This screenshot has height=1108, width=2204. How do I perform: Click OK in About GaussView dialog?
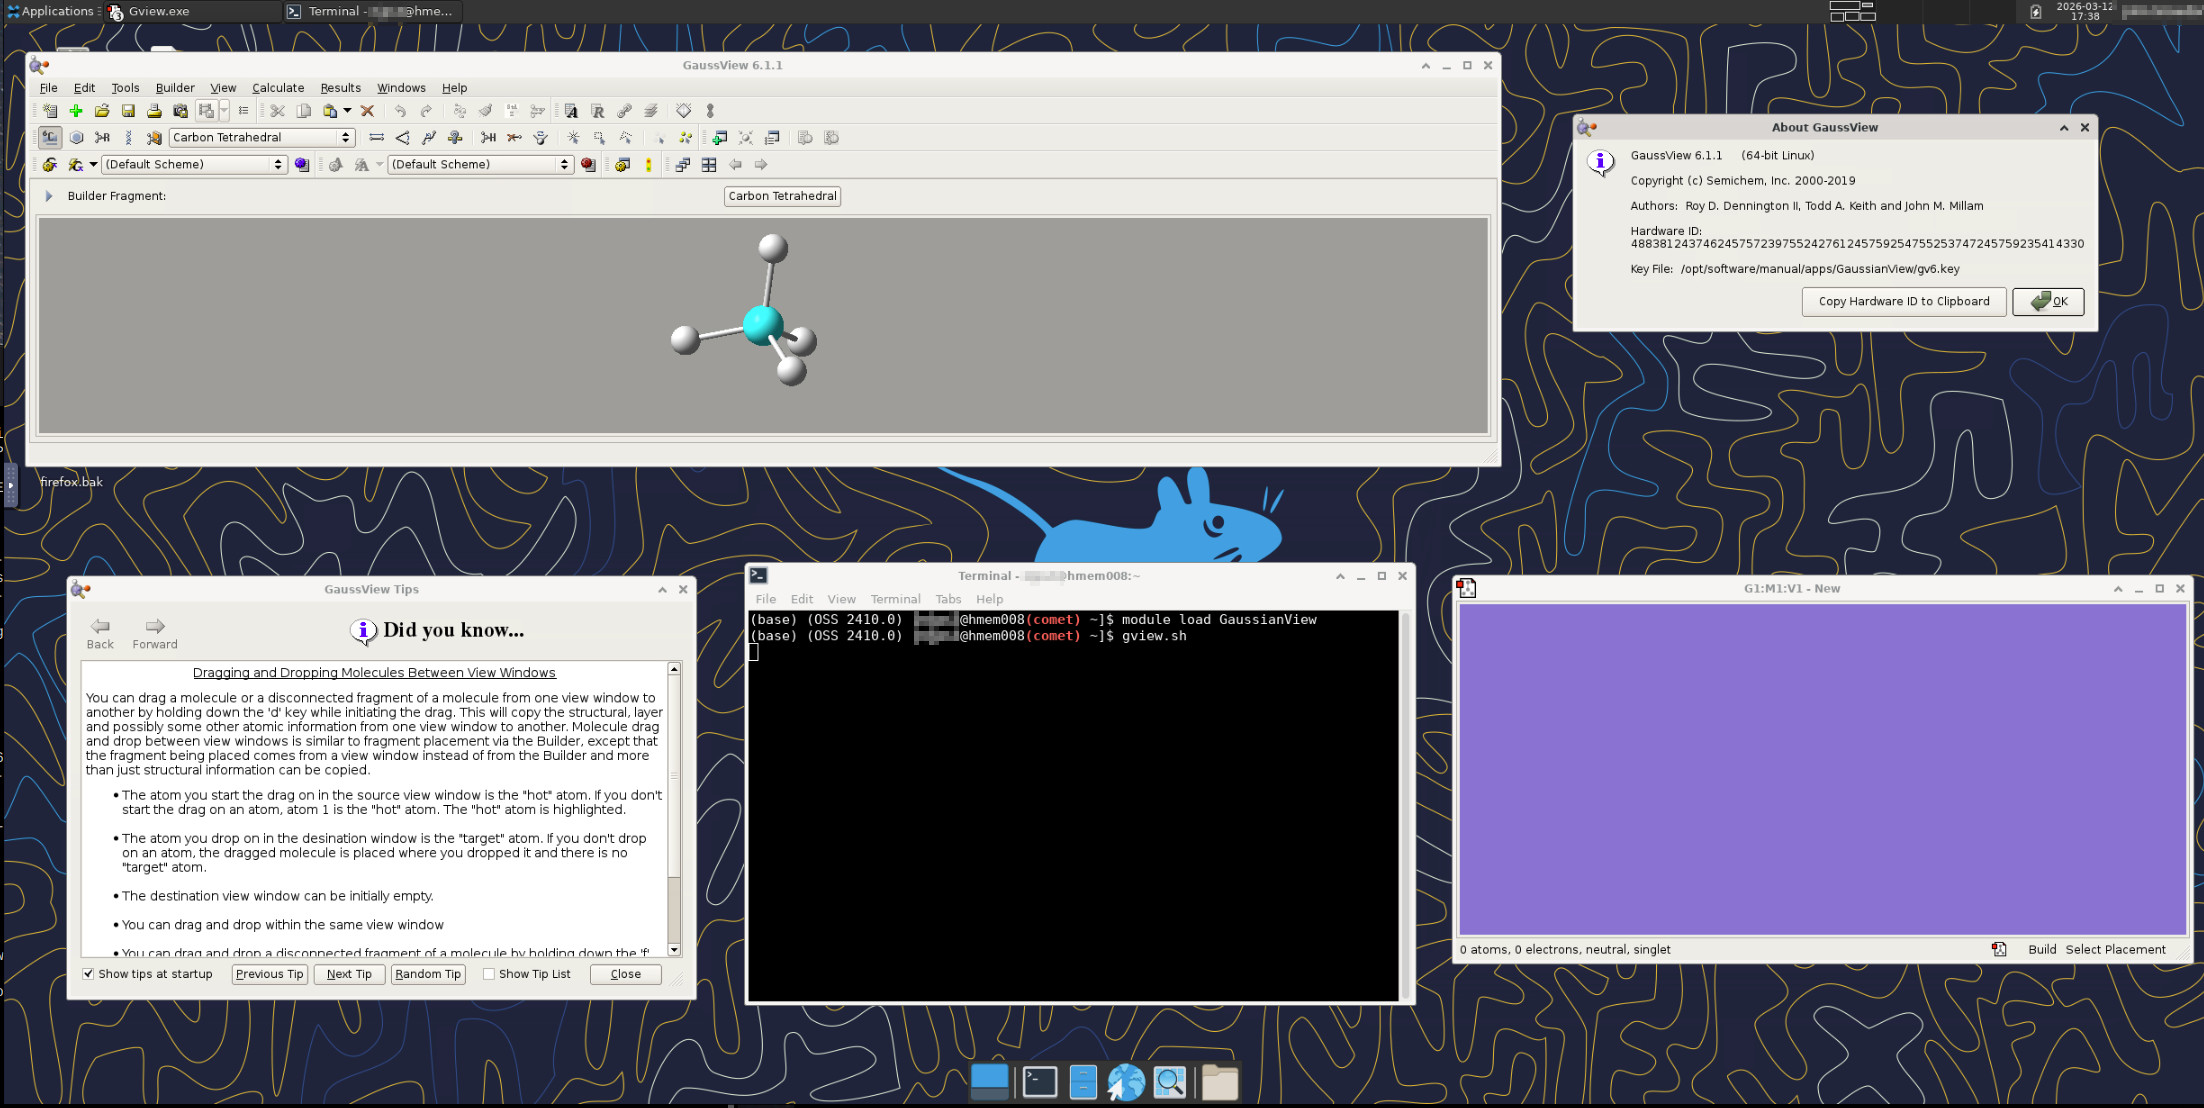(2048, 301)
